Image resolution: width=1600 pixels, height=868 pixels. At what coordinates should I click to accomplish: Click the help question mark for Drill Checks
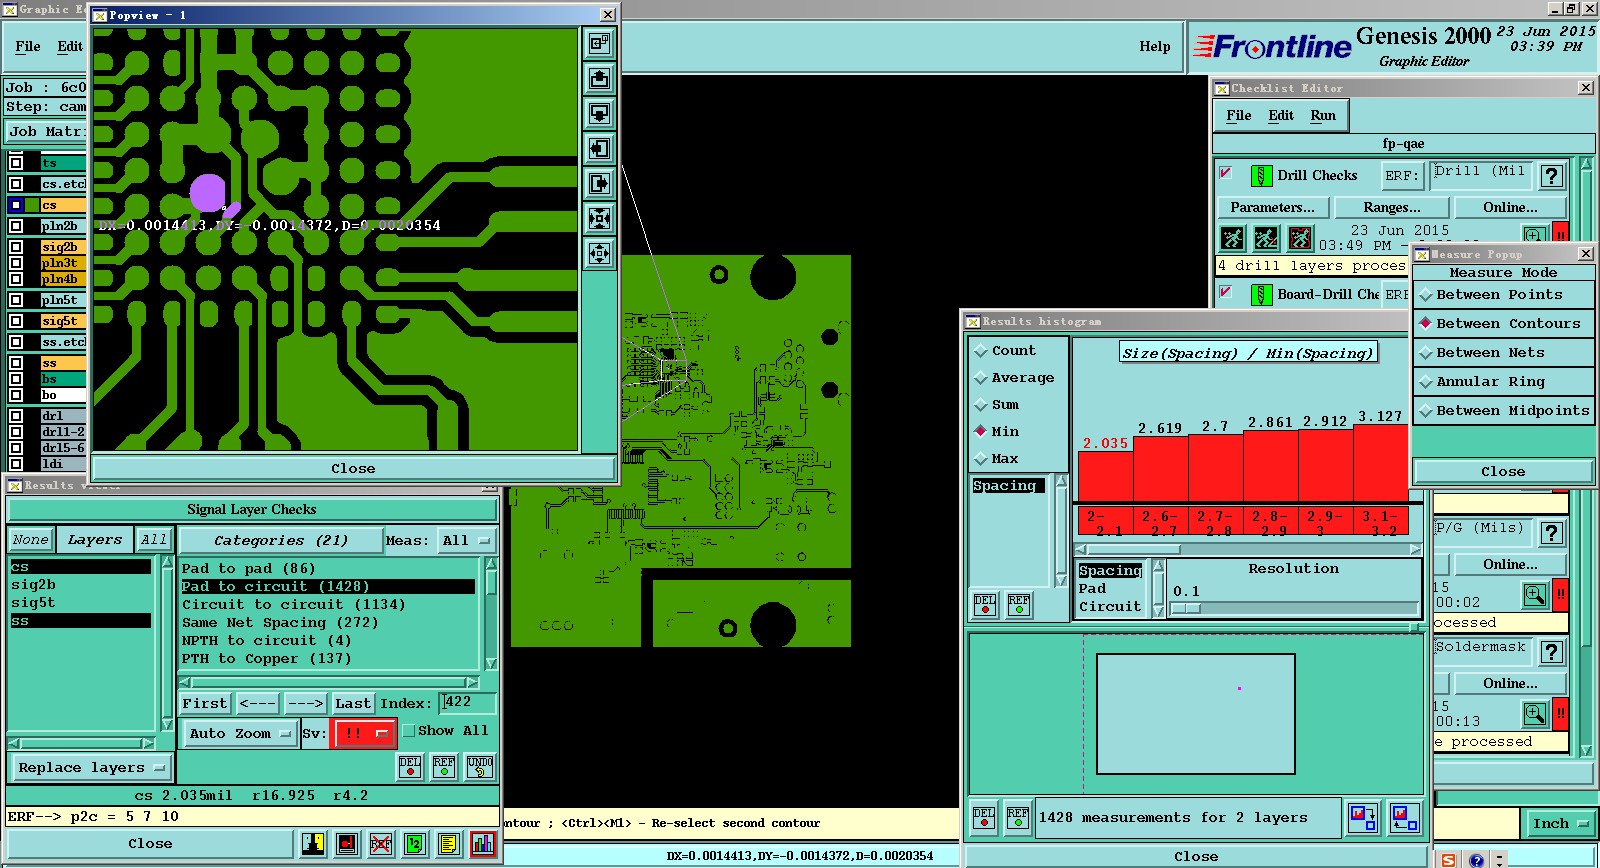tap(1552, 176)
